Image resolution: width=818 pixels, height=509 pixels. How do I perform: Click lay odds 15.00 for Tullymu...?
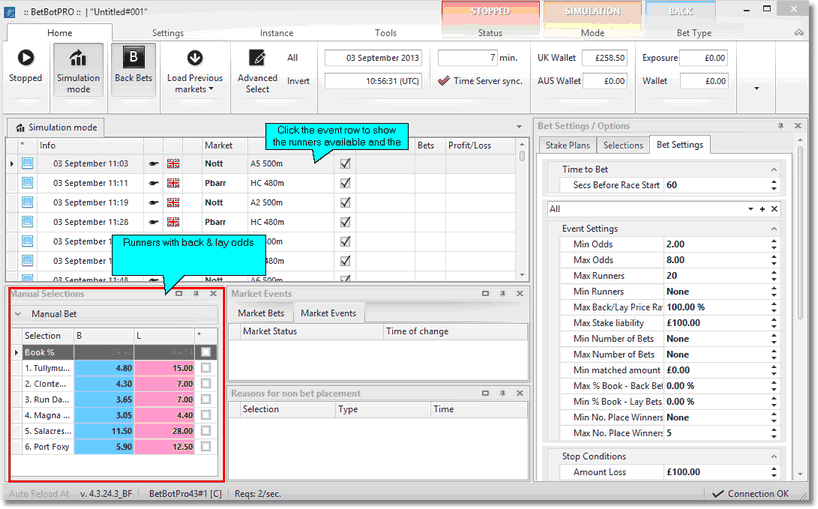(164, 368)
